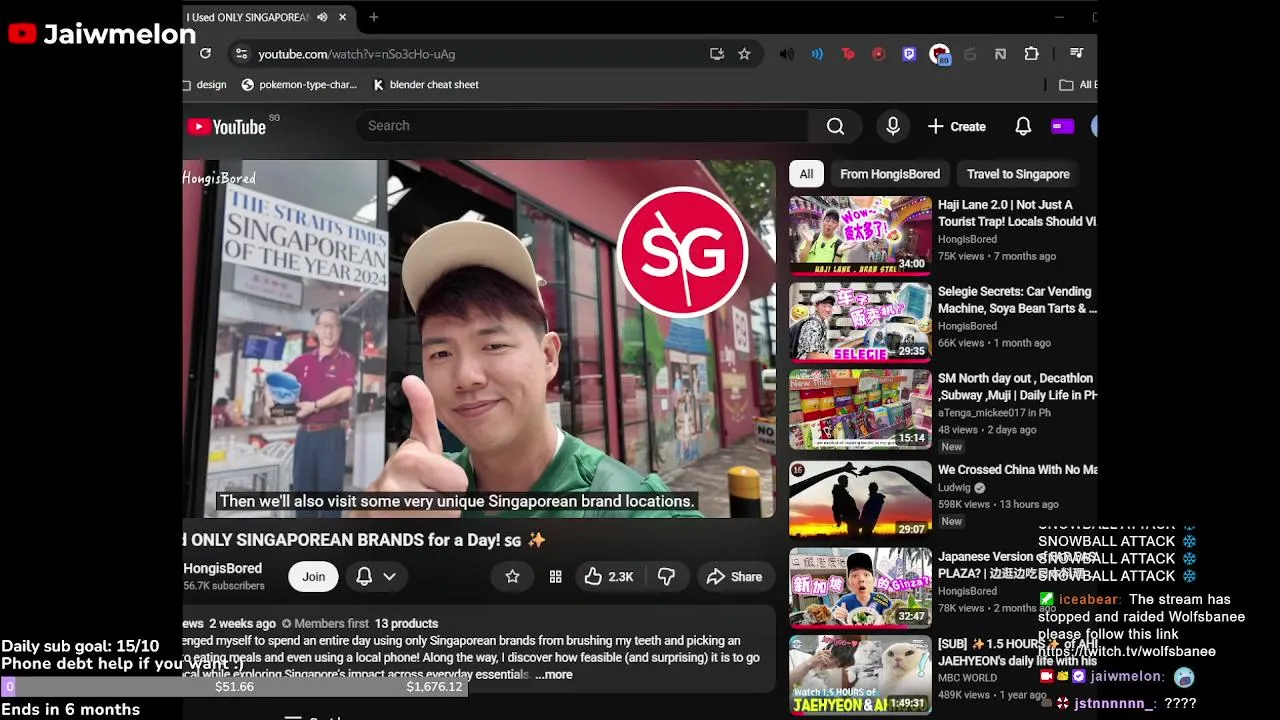
Task: Search with your voice microphone icon
Action: [x=893, y=126]
